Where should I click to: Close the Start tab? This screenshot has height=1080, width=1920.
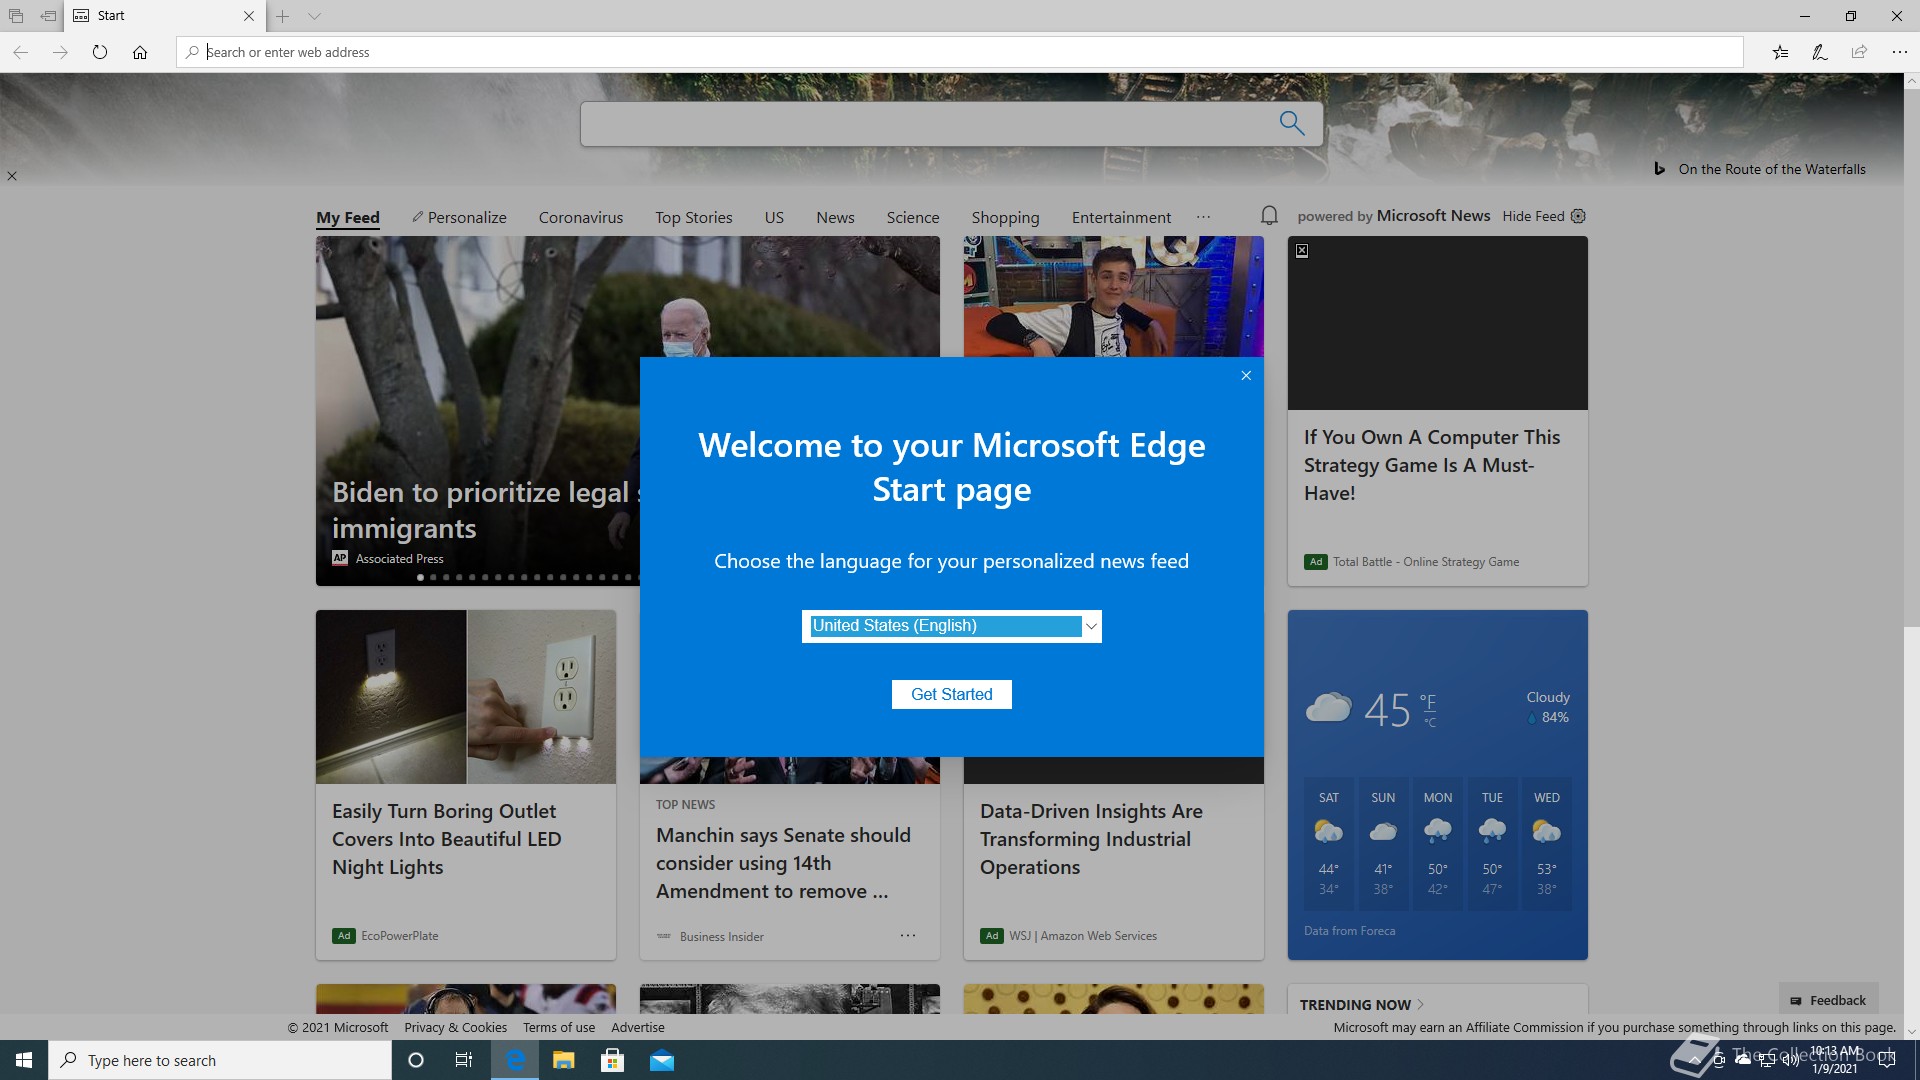click(x=249, y=16)
